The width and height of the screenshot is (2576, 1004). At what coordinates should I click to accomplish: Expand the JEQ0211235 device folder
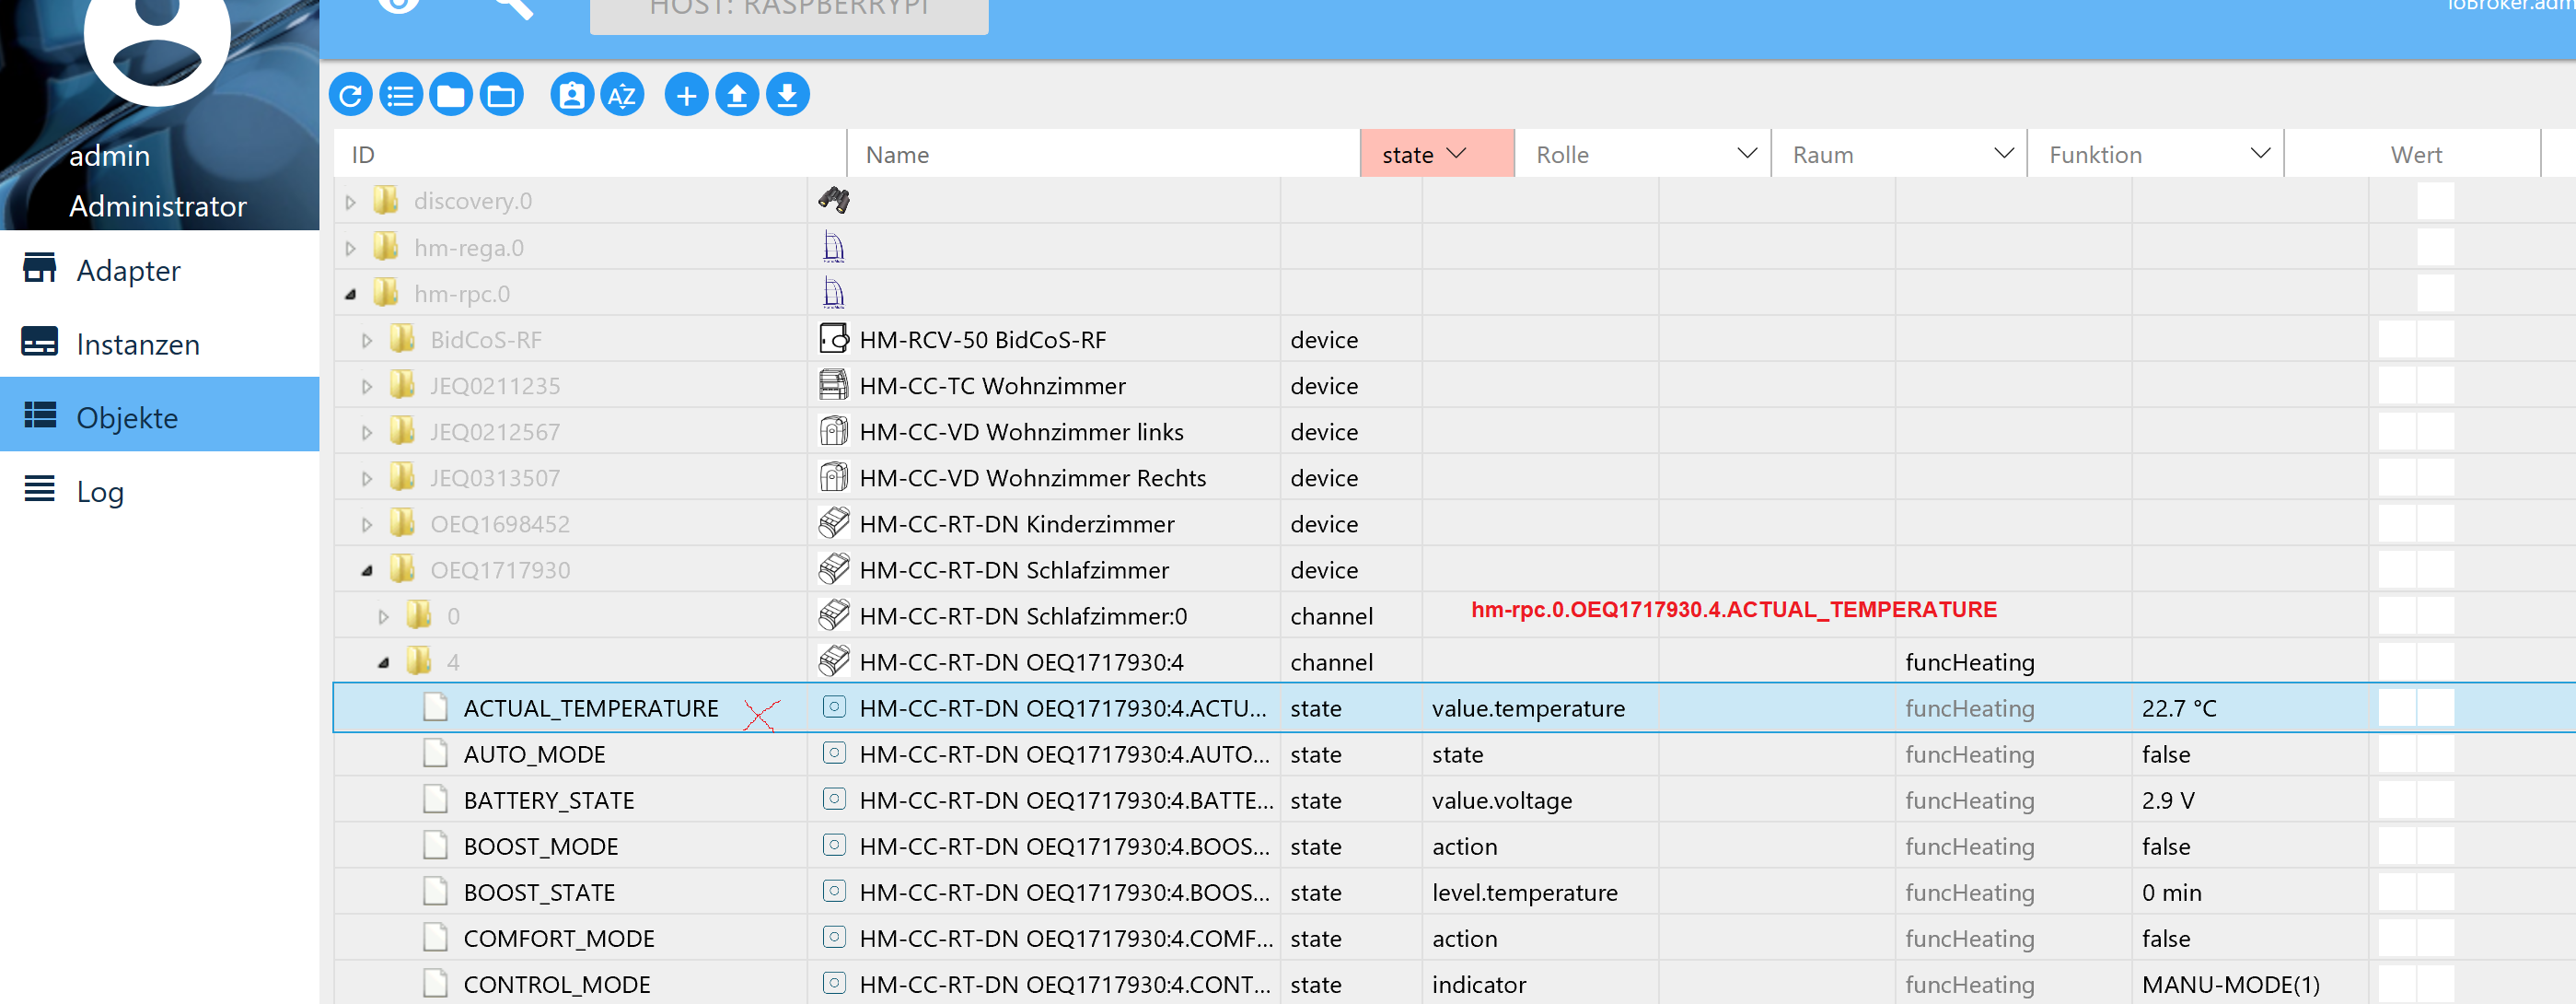pos(367,386)
